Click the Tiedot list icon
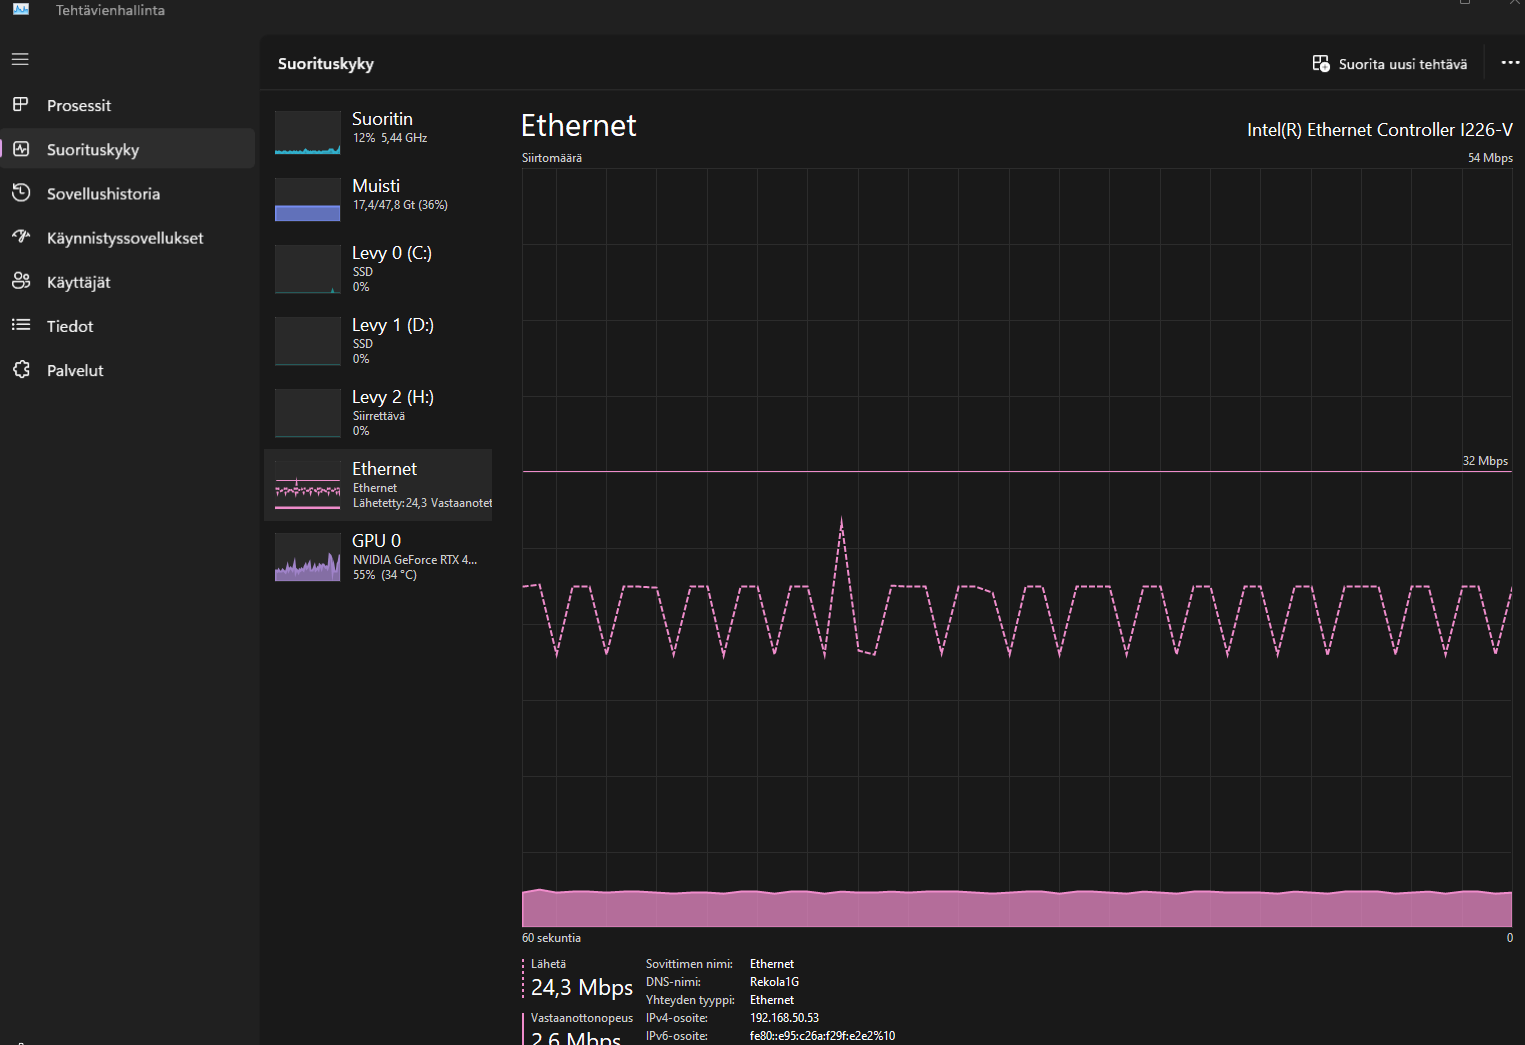This screenshot has width=1525, height=1045. coord(20,325)
